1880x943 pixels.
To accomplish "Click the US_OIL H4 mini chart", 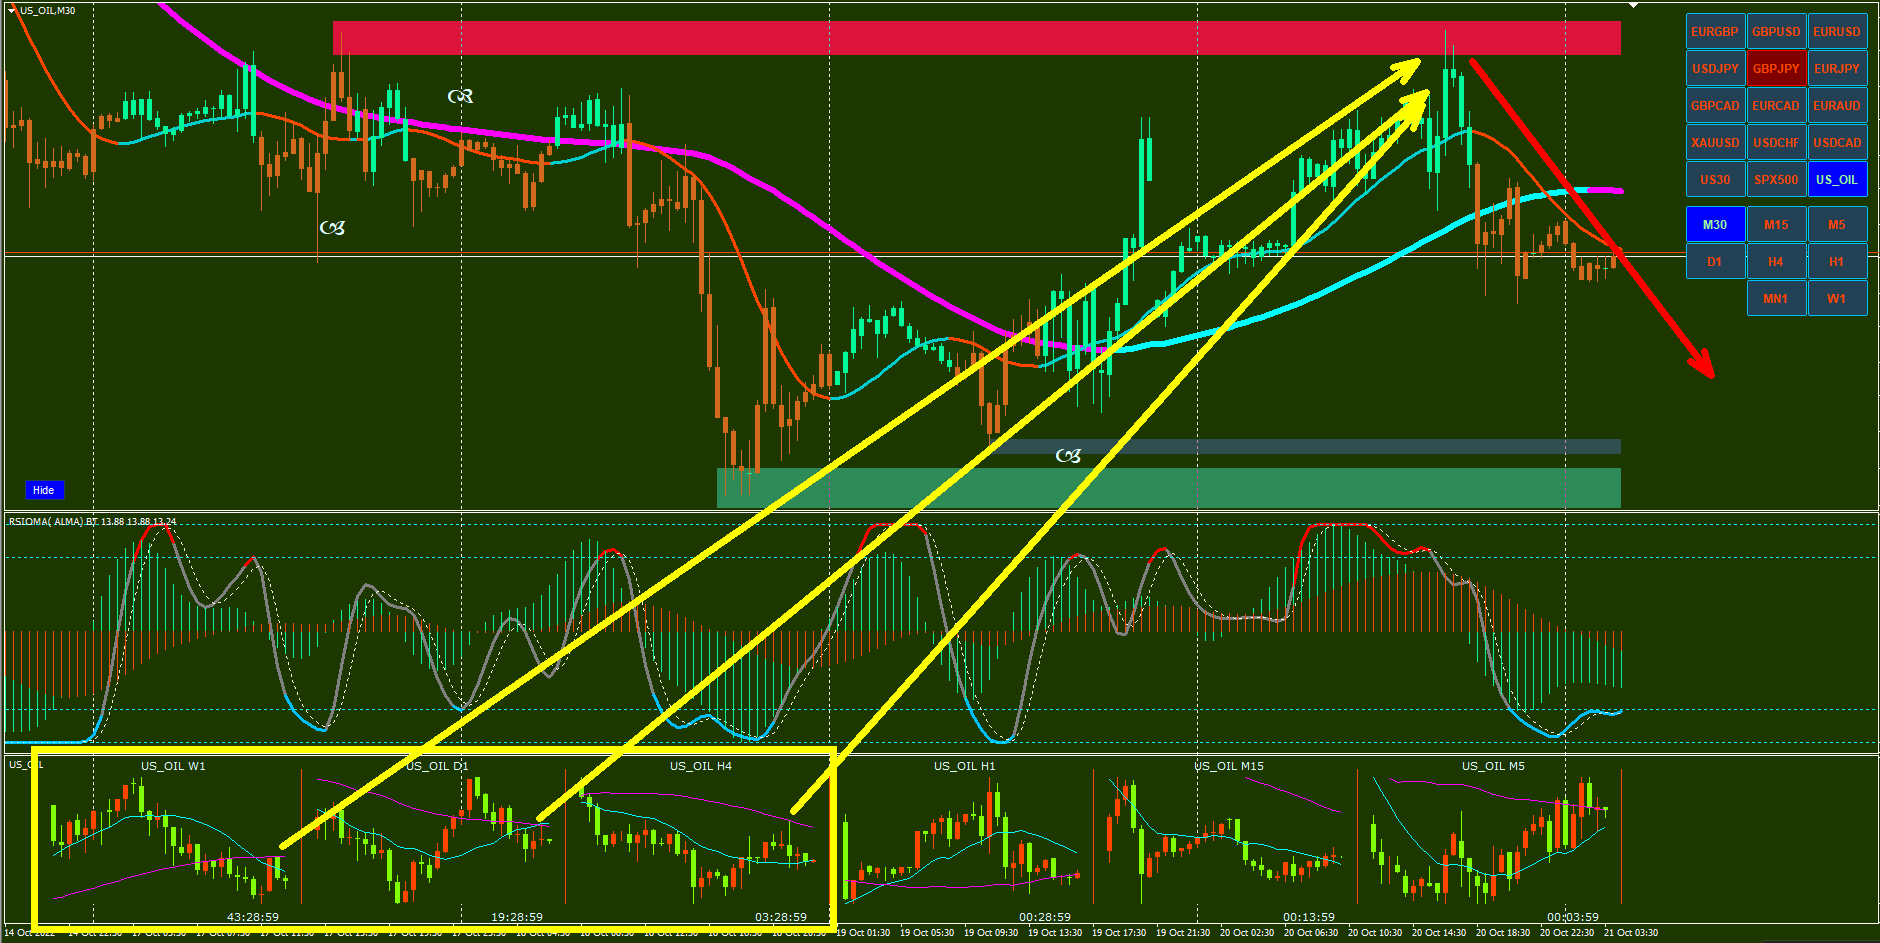I will click(700, 840).
